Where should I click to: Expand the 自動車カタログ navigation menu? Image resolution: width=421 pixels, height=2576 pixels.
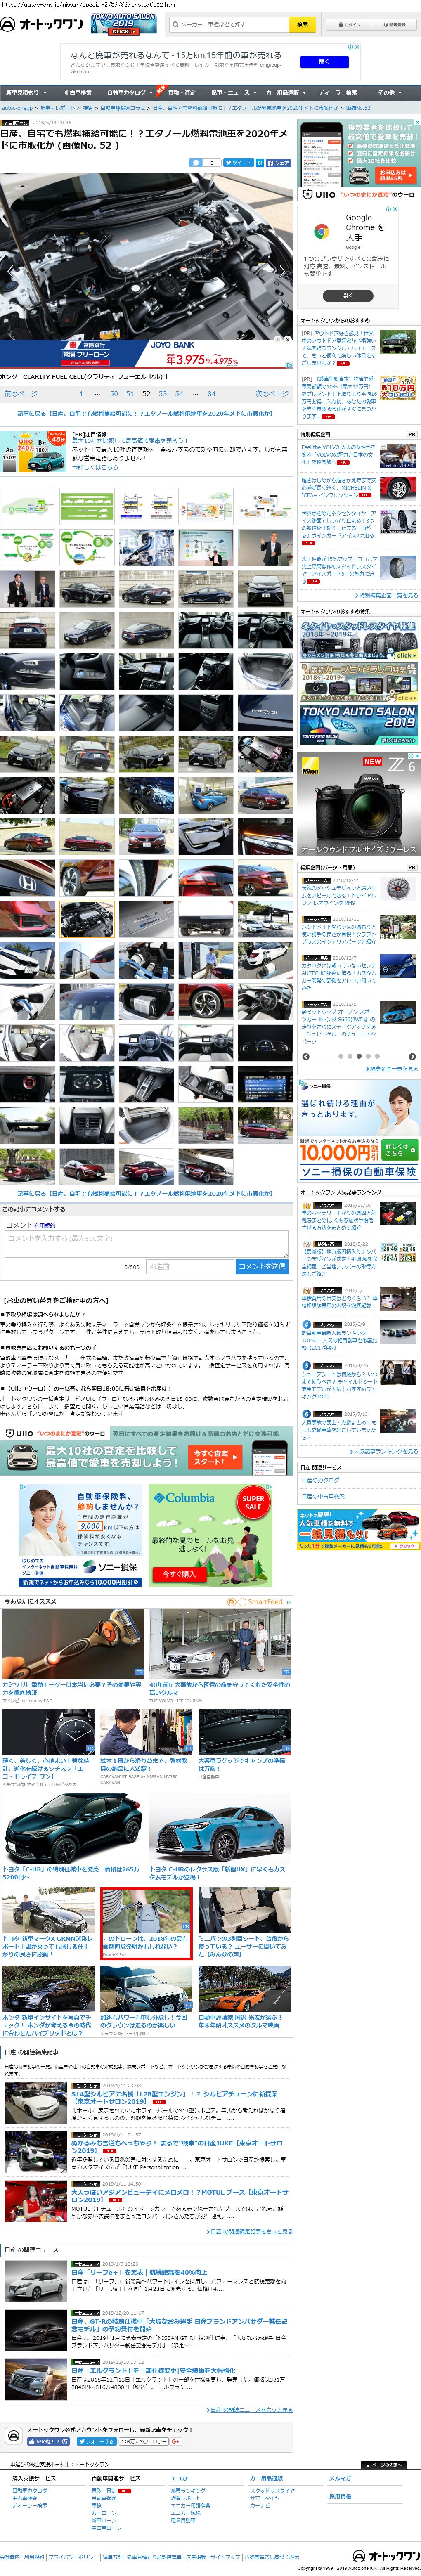pyautogui.click(x=130, y=92)
